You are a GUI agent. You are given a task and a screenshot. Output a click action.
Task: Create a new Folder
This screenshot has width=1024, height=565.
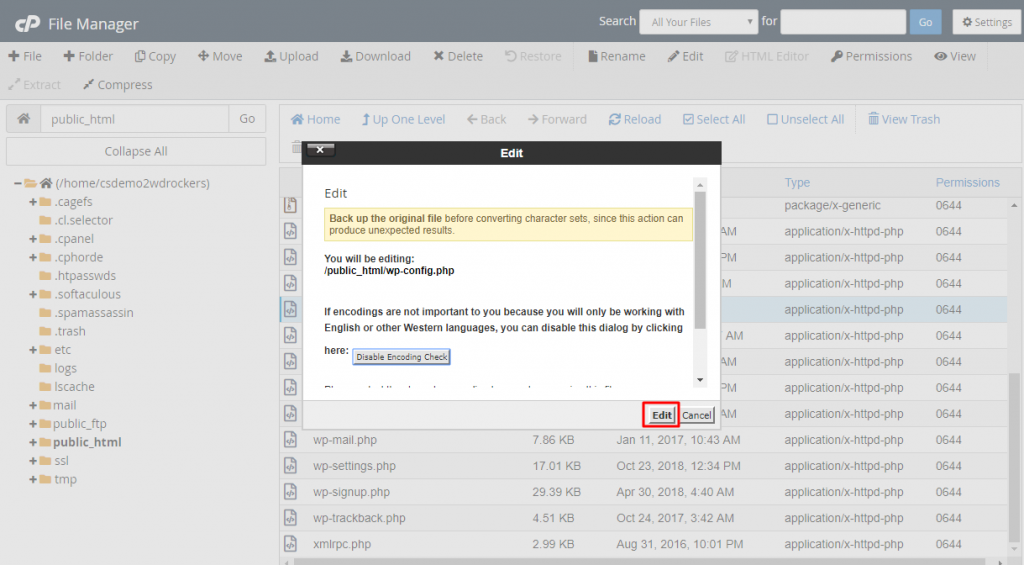(88, 56)
